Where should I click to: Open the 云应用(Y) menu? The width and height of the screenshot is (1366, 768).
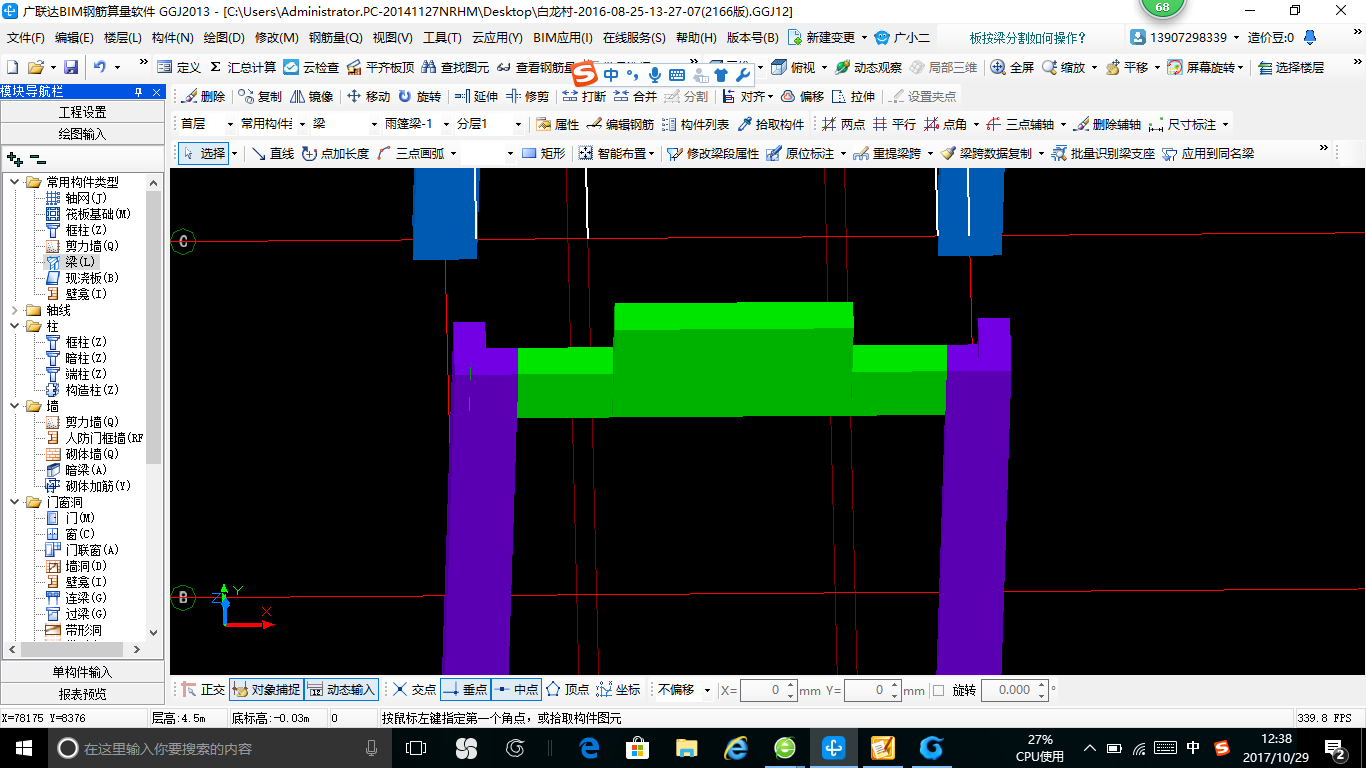pyautogui.click(x=497, y=38)
